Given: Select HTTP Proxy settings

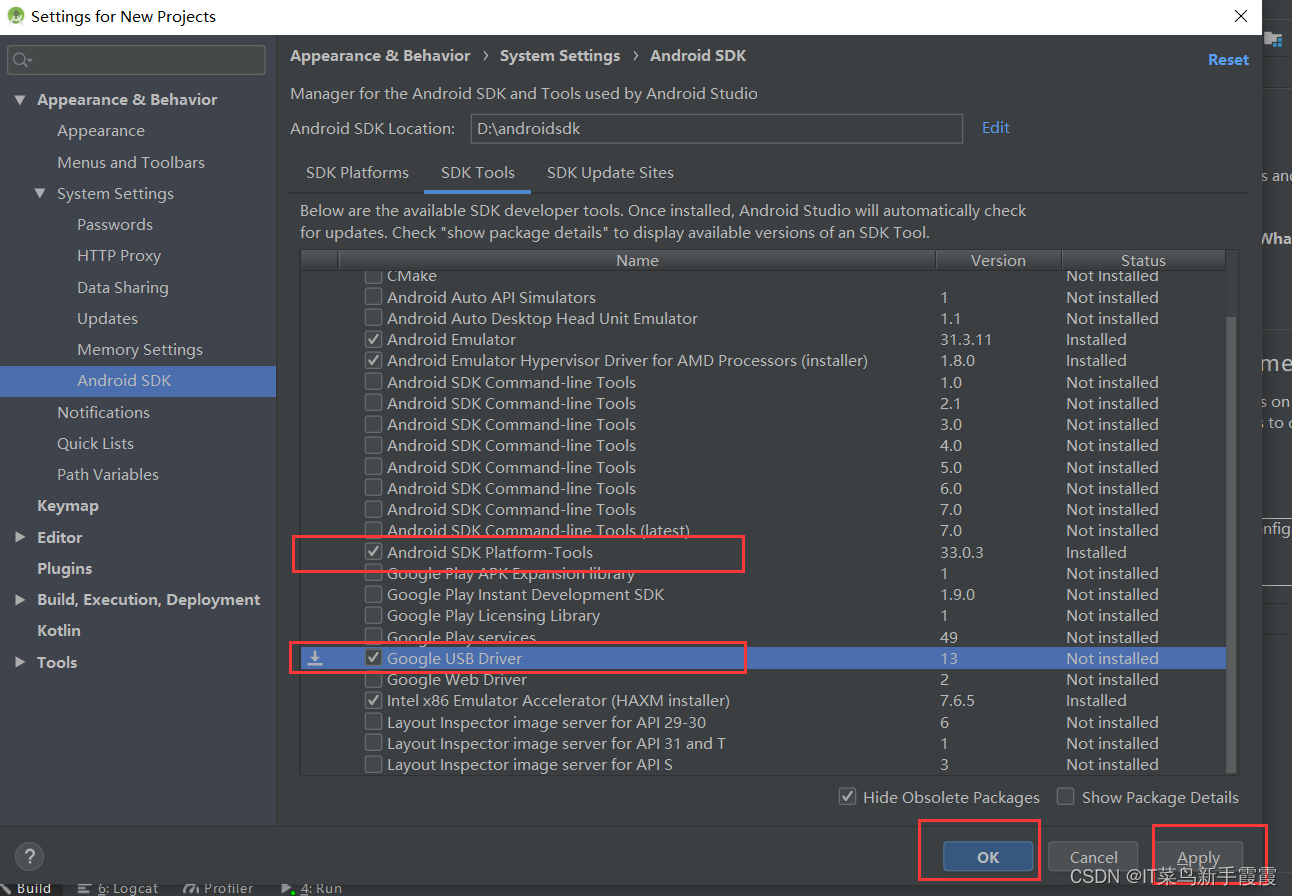Looking at the screenshot, I should [x=119, y=255].
